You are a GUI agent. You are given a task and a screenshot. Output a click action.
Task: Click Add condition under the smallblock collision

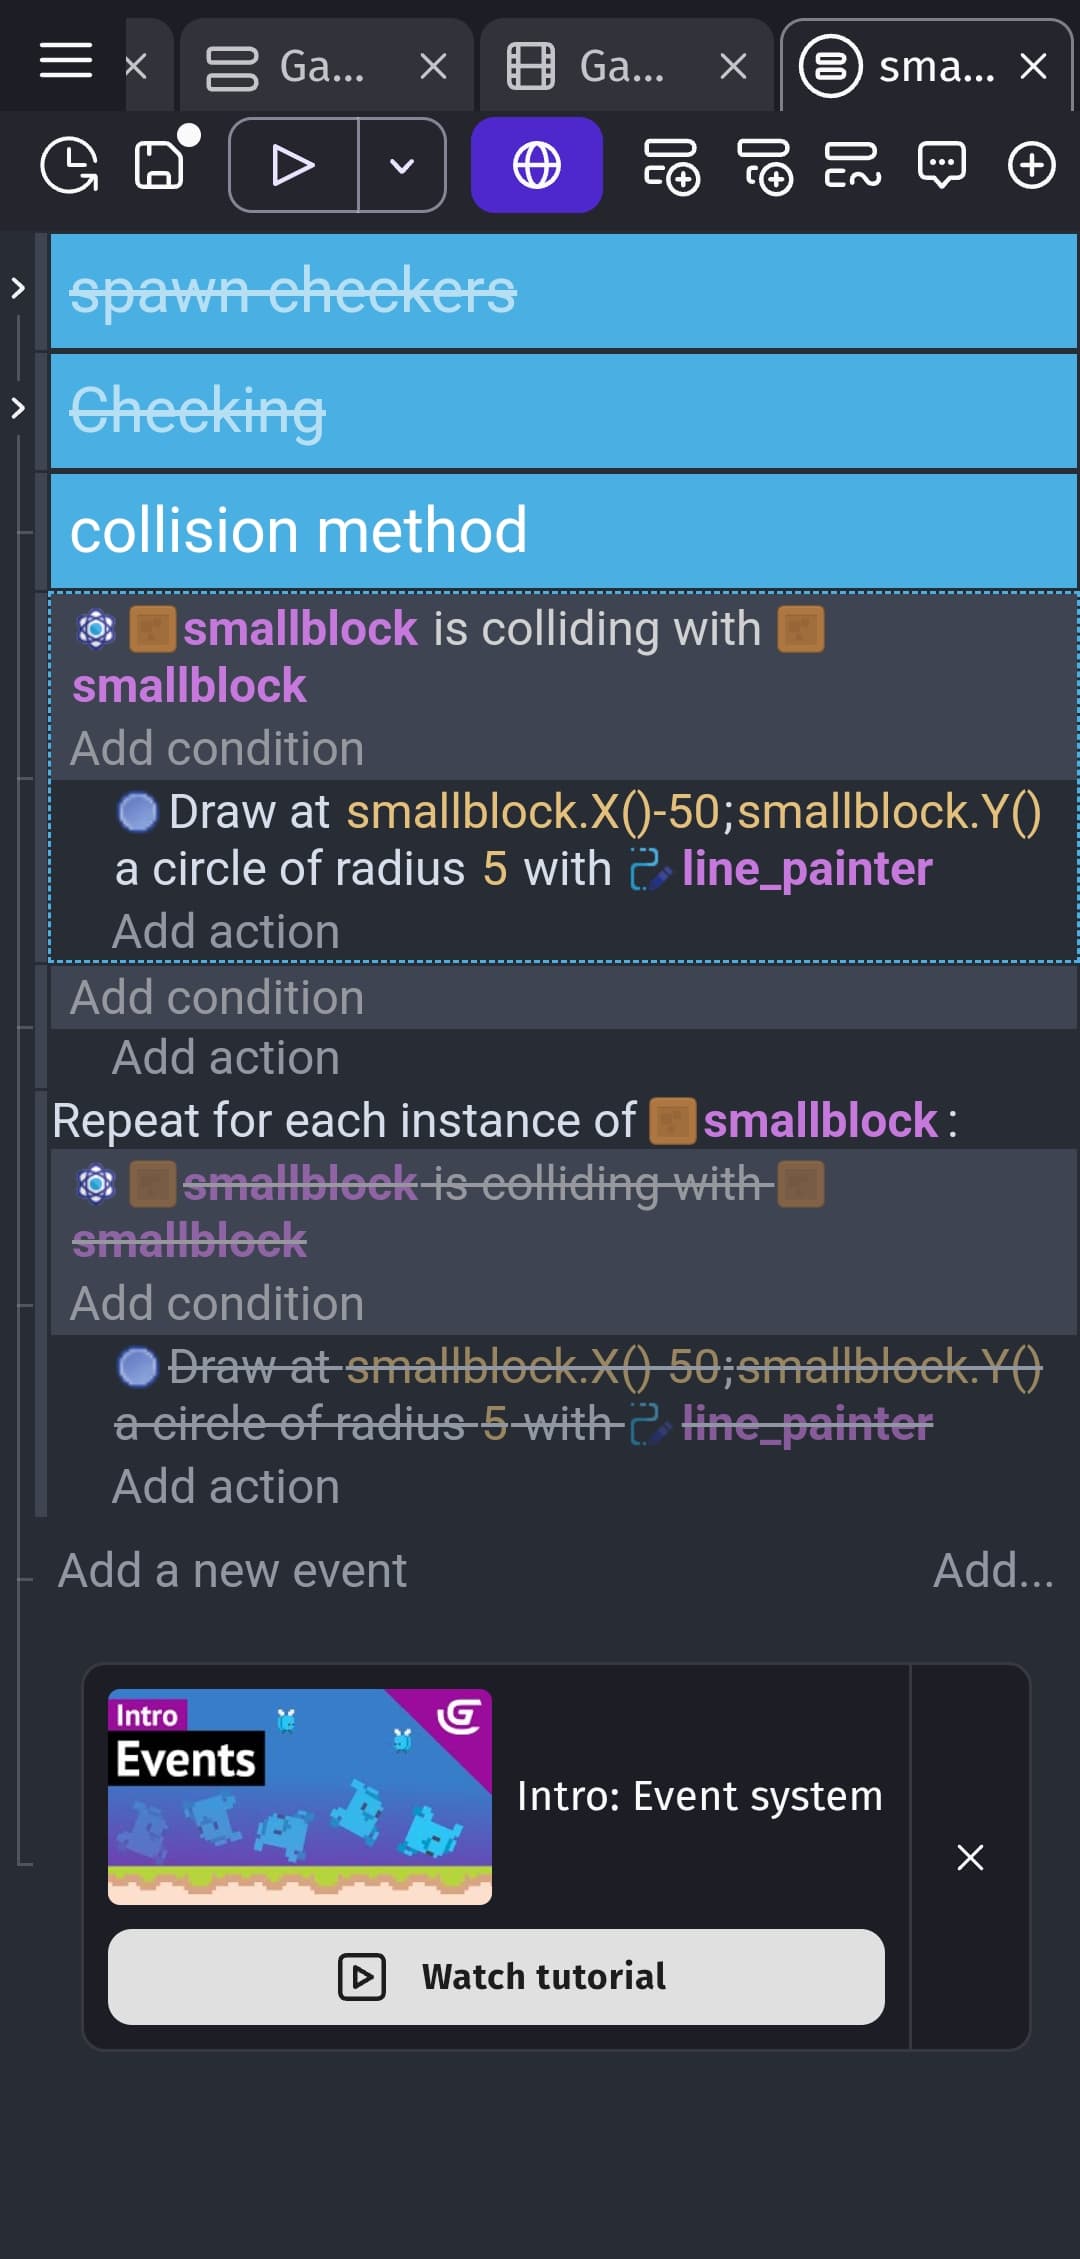[x=217, y=749]
